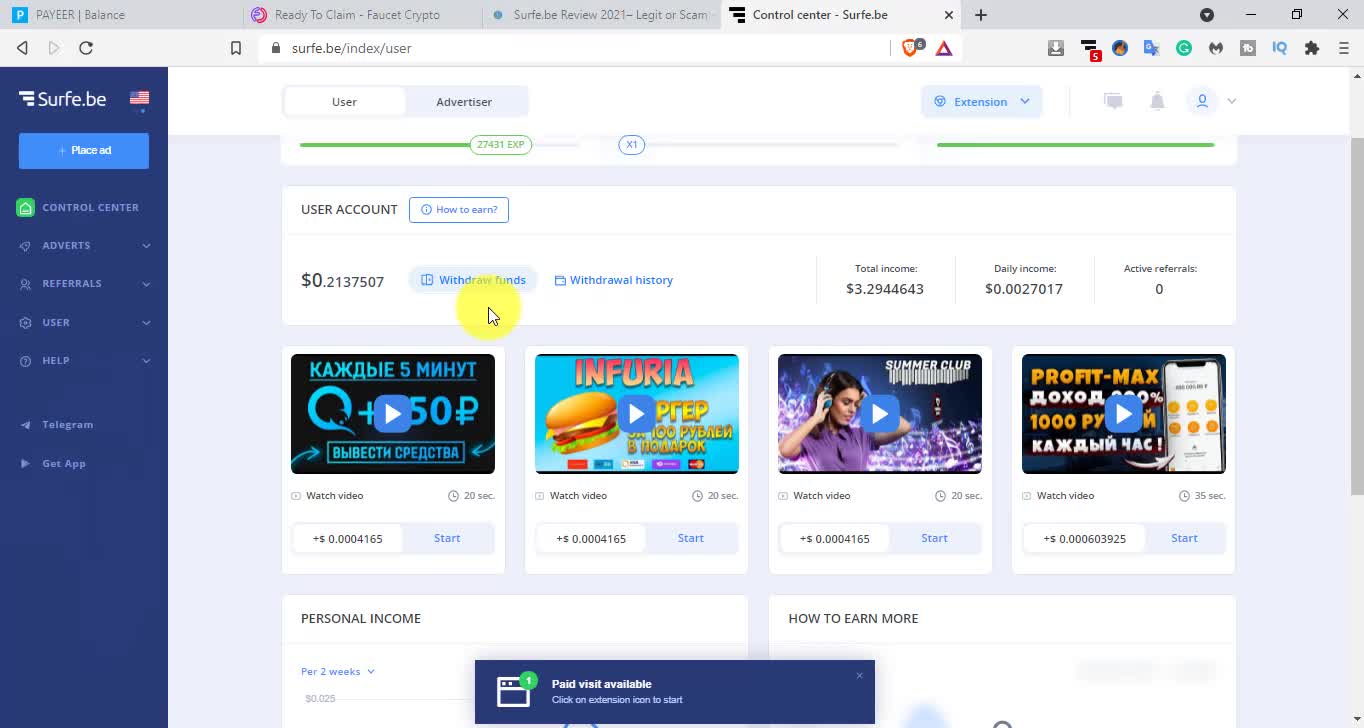
Task: Click the Paid visit available notification
Action: [x=675, y=692]
